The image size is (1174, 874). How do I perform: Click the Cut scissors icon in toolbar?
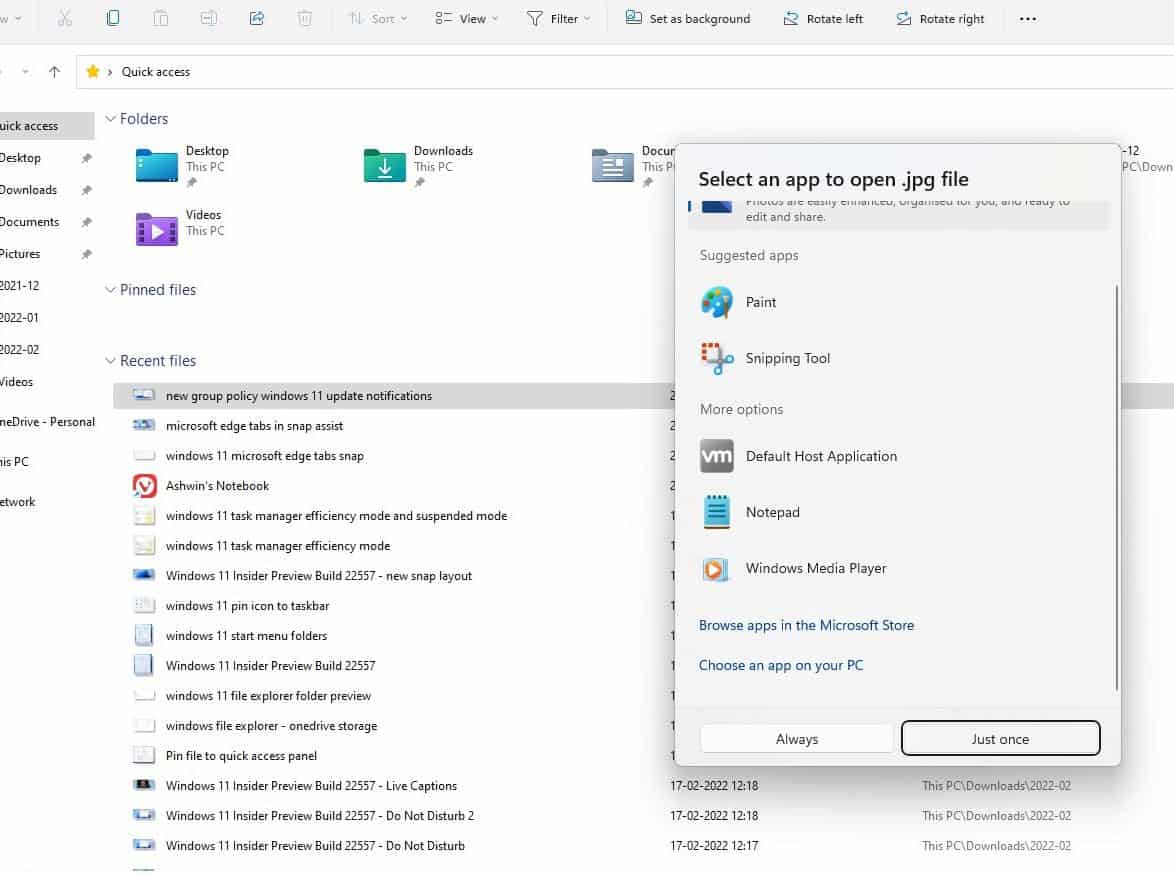click(x=64, y=18)
